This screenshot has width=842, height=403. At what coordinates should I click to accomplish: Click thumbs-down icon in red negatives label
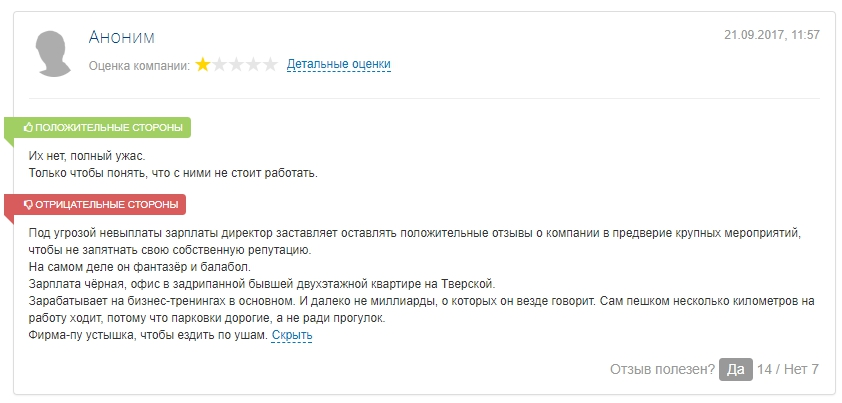(x=28, y=205)
